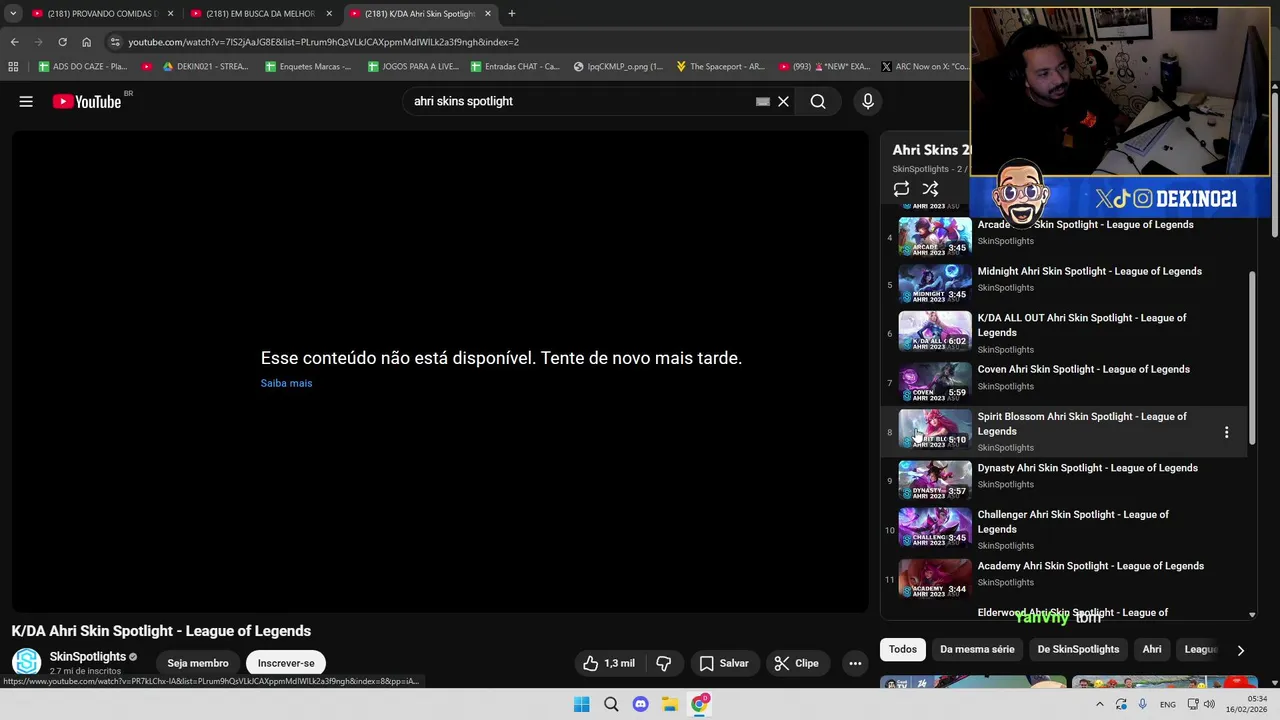Screen dimensions: 1280x720
Task: Subscribe with Inscrever-se button
Action: (286, 663)
